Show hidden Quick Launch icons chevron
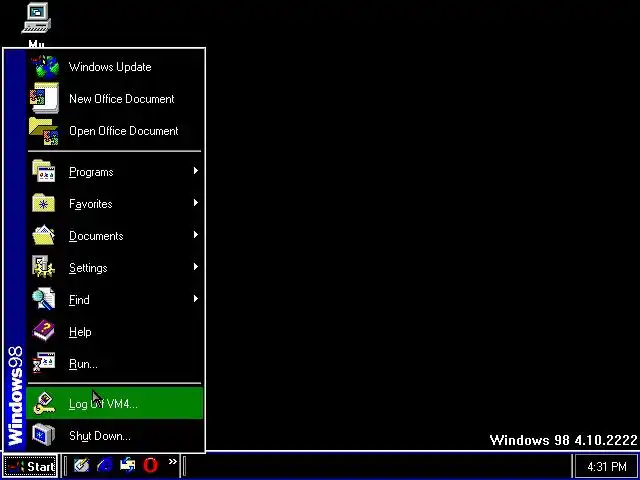640x480 pixels. 173,462
